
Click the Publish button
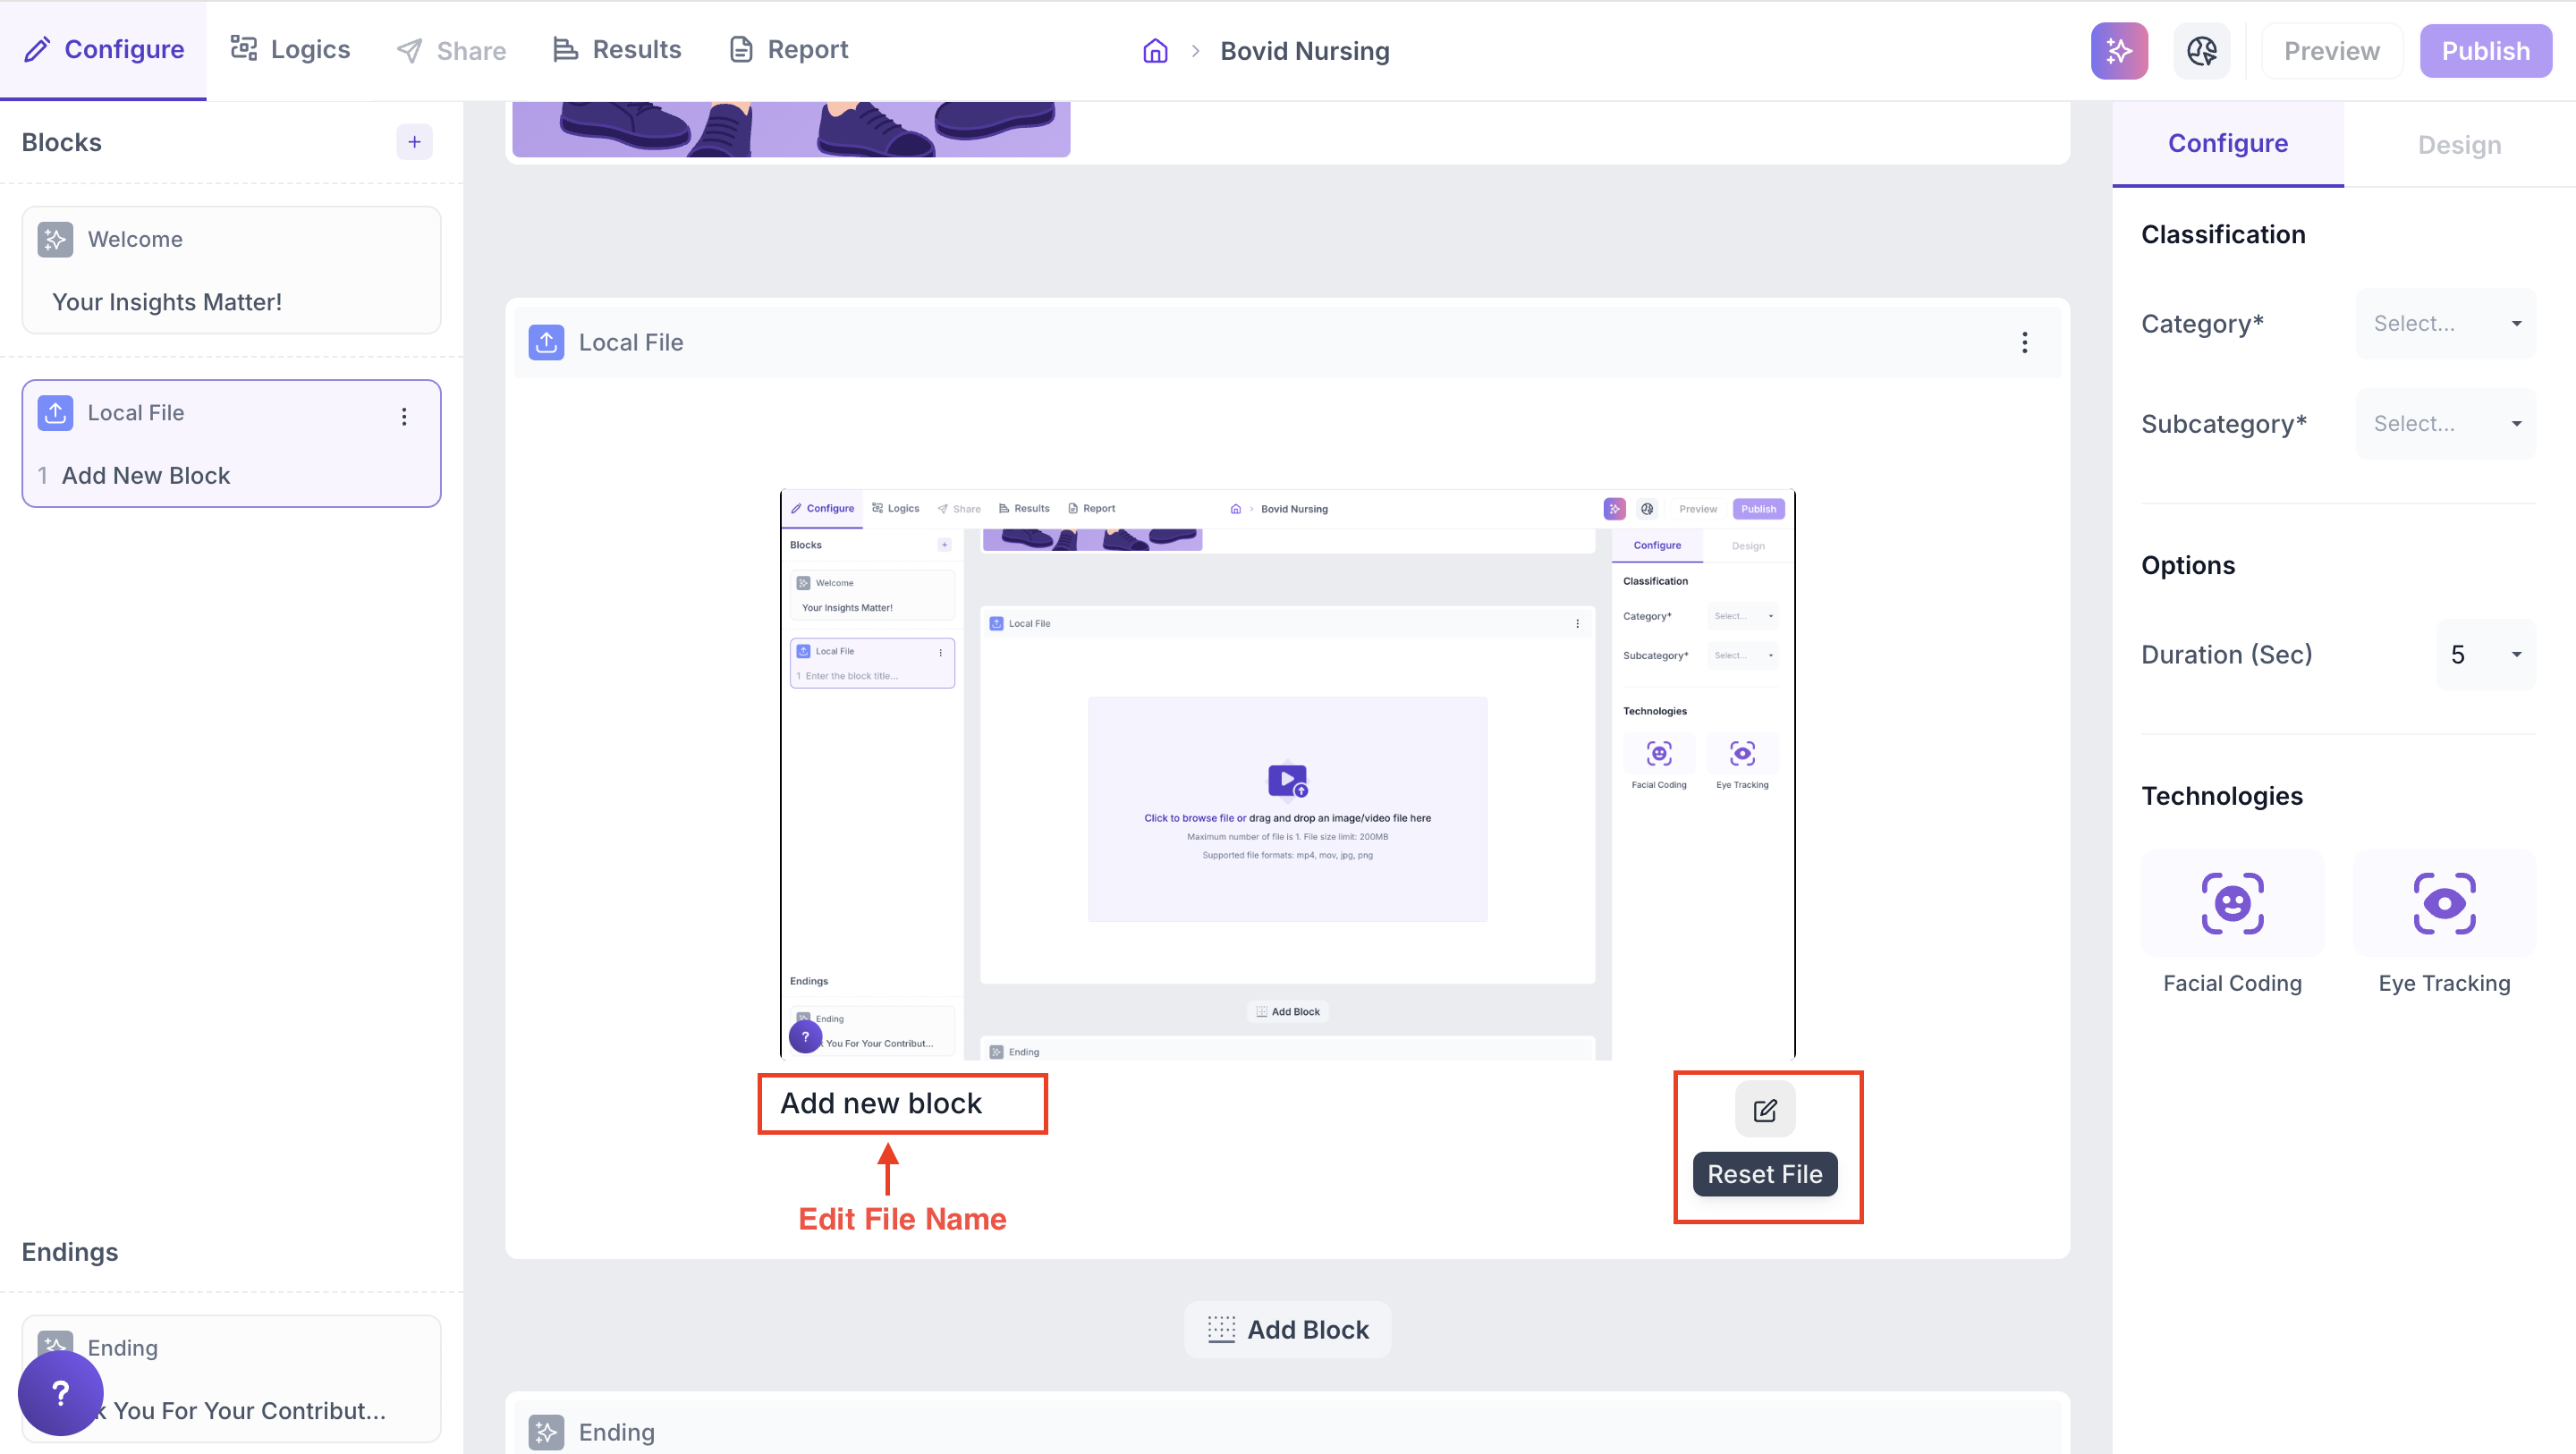coord(2485,51)
